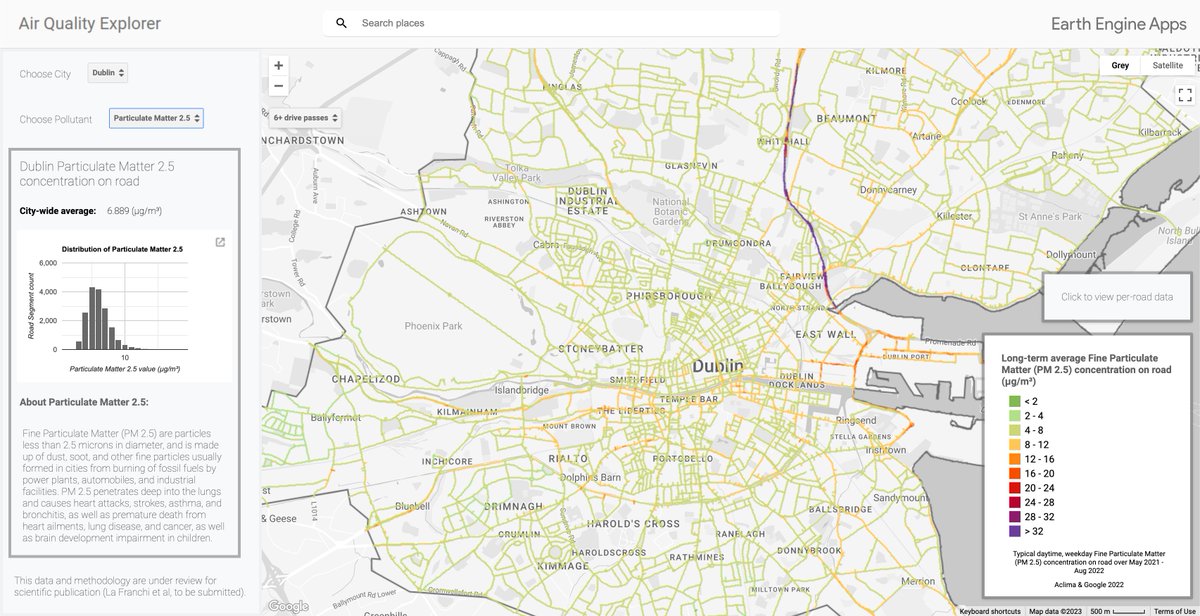Image resolution: width=1200 pixels, height=616 pixels.
Task: Zoom out the map with minus button
Action: 278,86
